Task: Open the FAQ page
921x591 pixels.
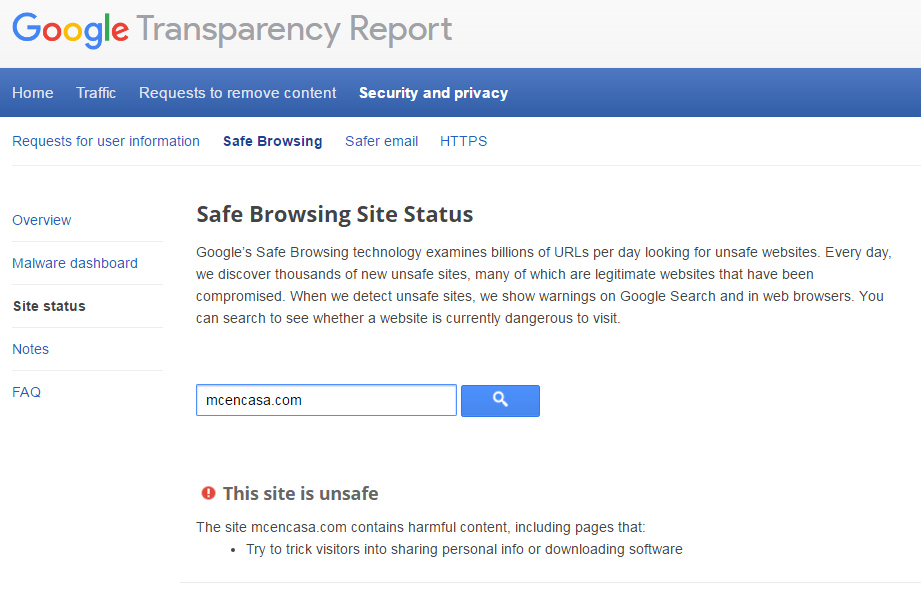Action: (26, 392)
